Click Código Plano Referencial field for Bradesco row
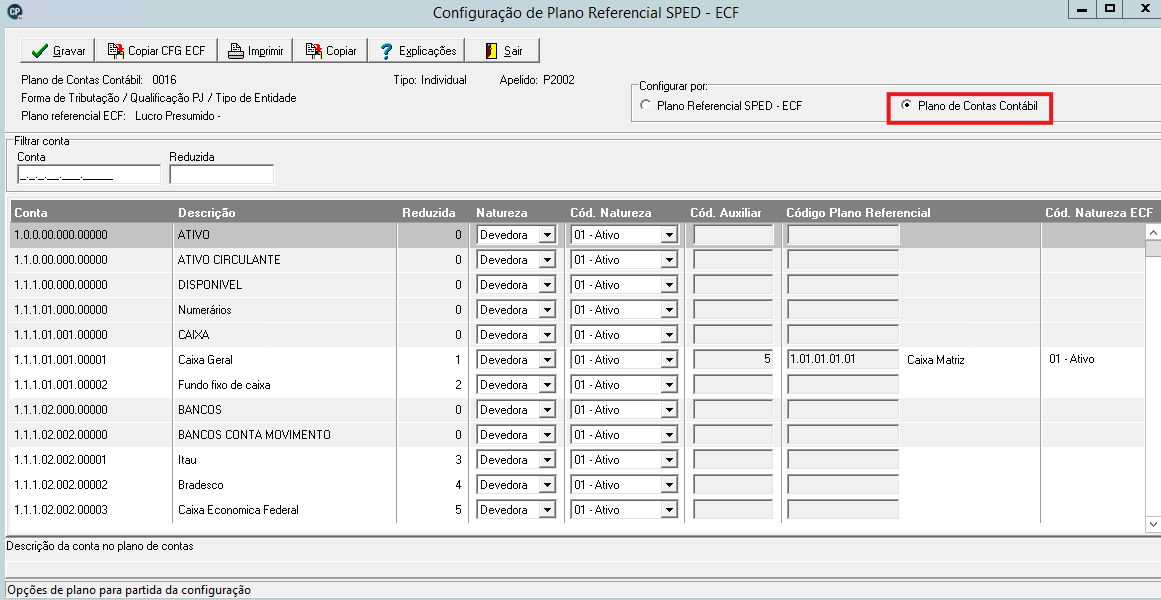 click(x=843, y=485)
